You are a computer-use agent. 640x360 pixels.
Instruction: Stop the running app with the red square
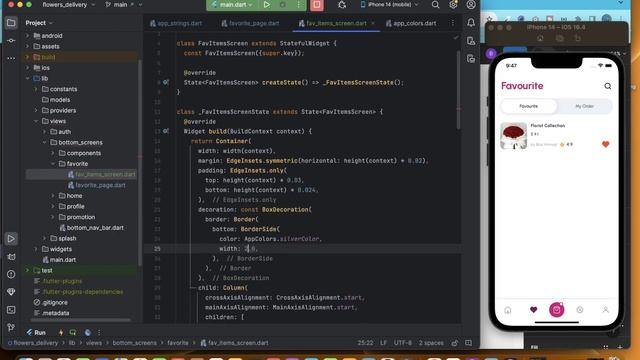pos(316,5)
